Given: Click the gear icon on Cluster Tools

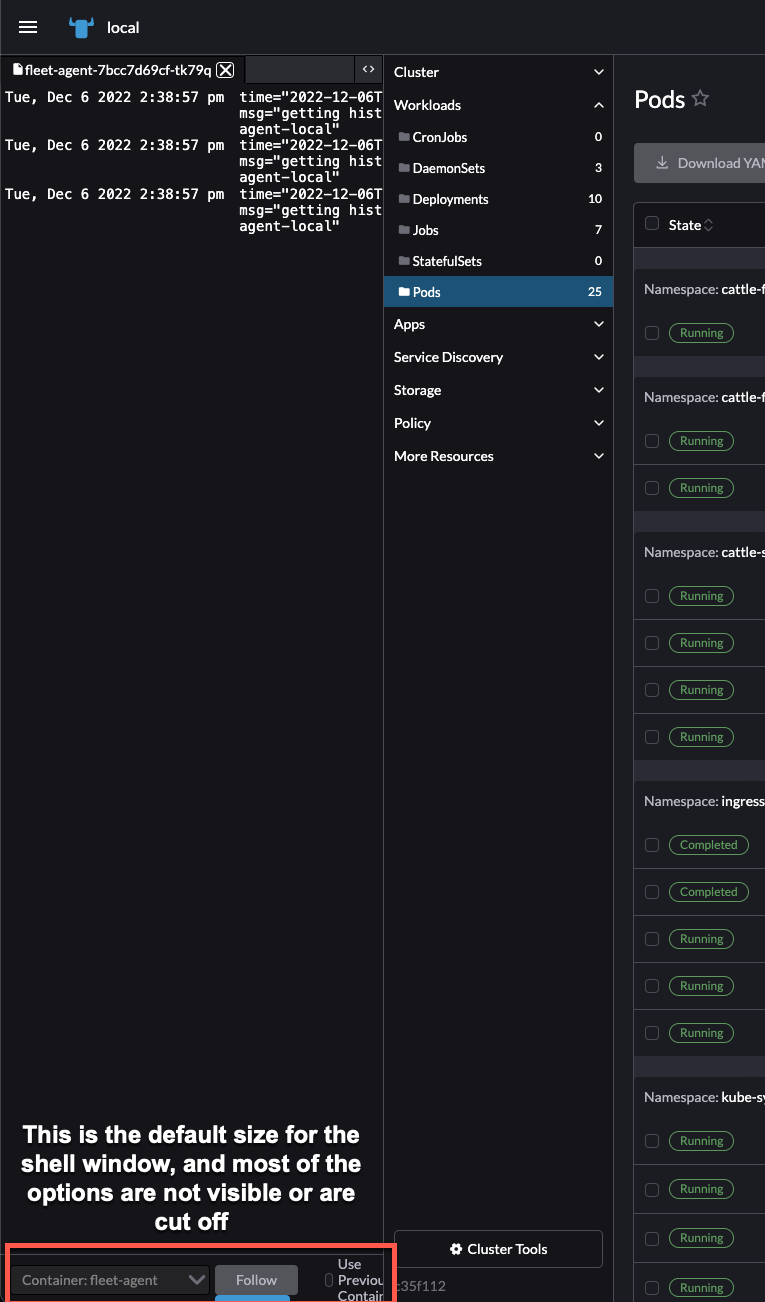Looking at the screenshot, I should [455, 1248].
